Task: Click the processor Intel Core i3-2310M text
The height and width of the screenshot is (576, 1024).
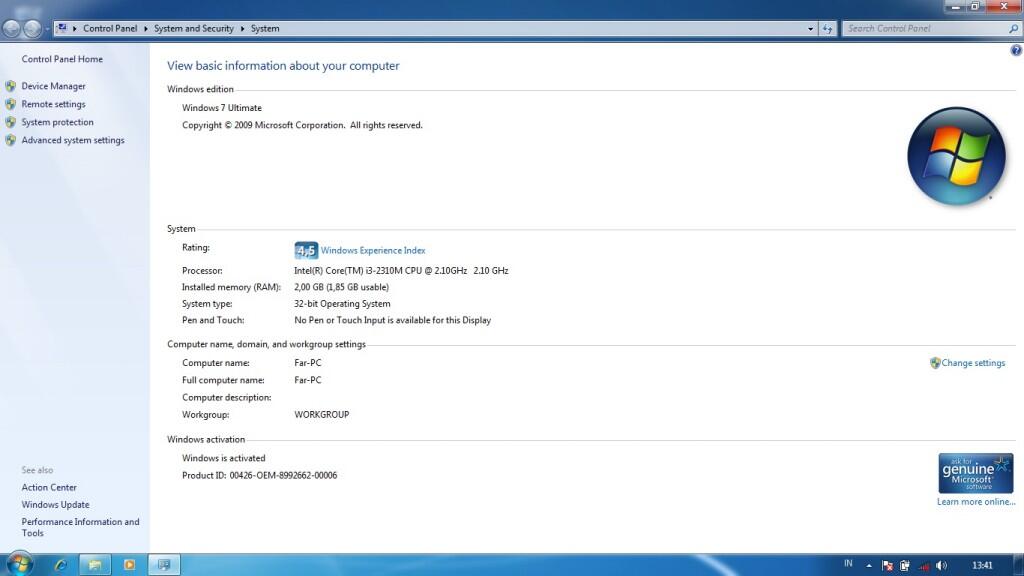Action: click(x=401, y=271)
